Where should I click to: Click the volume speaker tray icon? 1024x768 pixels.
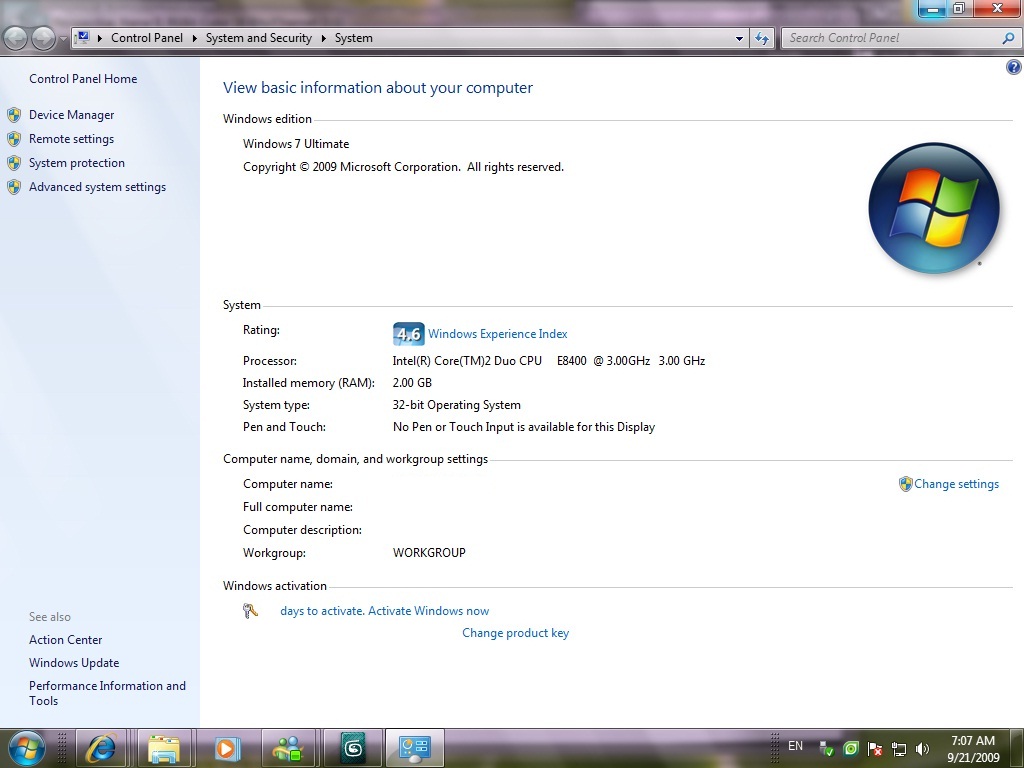pos(922,748)
